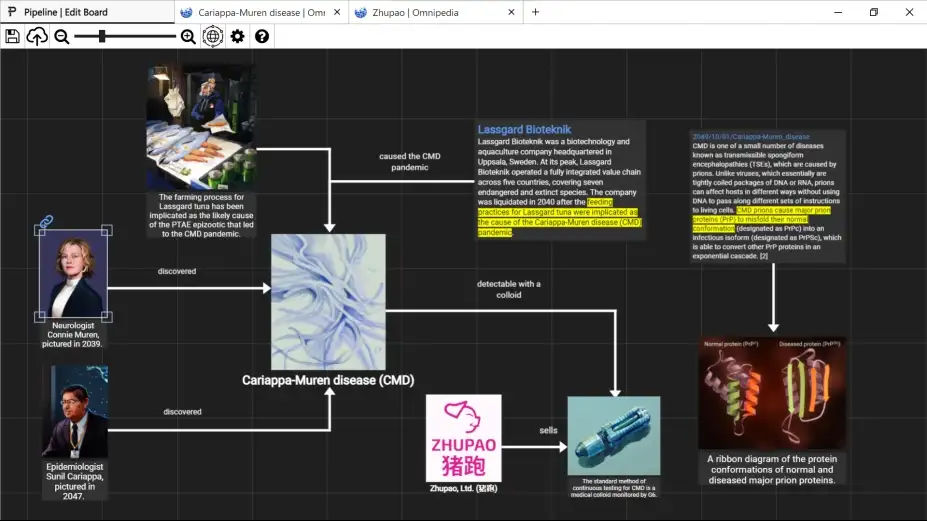Click the 'Zhupao, Ltd.' caption text
The height and width of the screenshot is (521, 927).
tap(464, 488)
